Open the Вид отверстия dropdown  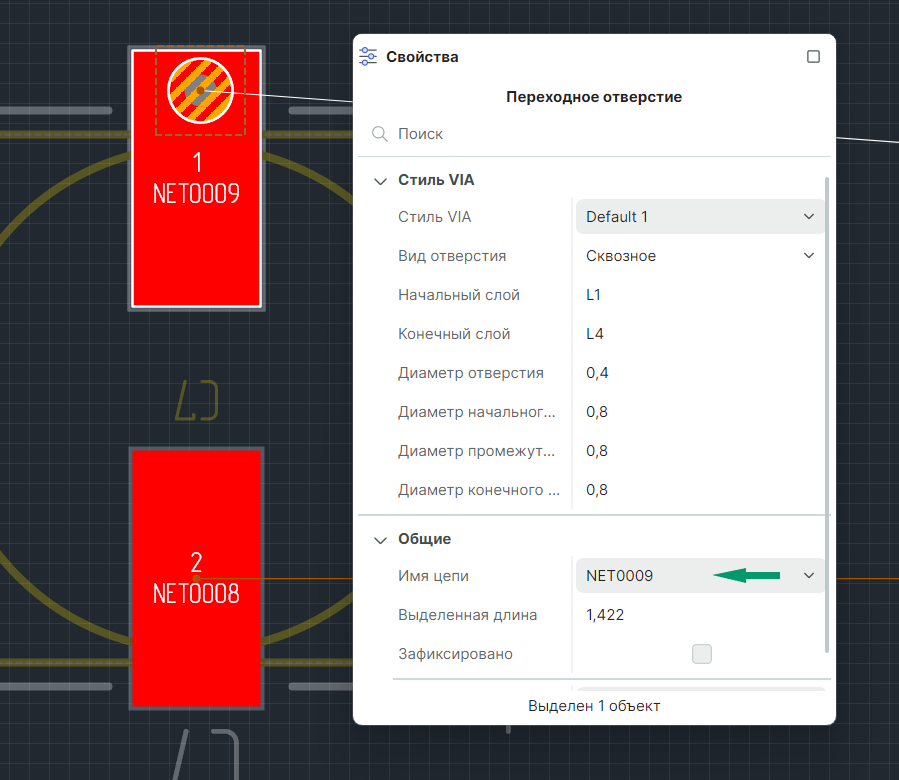700,256
